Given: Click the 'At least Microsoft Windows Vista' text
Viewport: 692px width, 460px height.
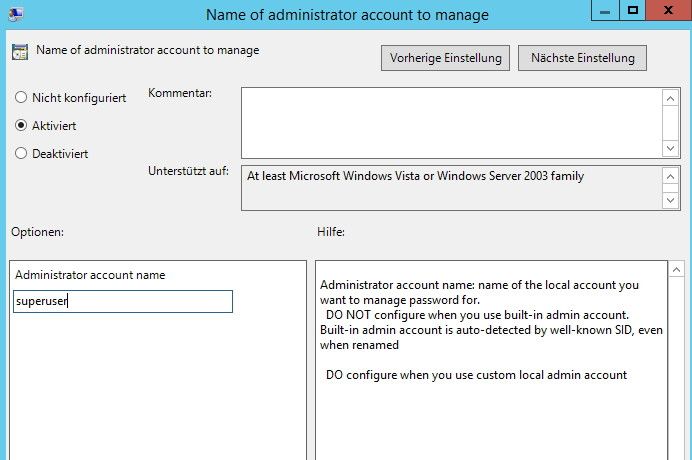Looking at the screenshot, I should coord(415,176).
